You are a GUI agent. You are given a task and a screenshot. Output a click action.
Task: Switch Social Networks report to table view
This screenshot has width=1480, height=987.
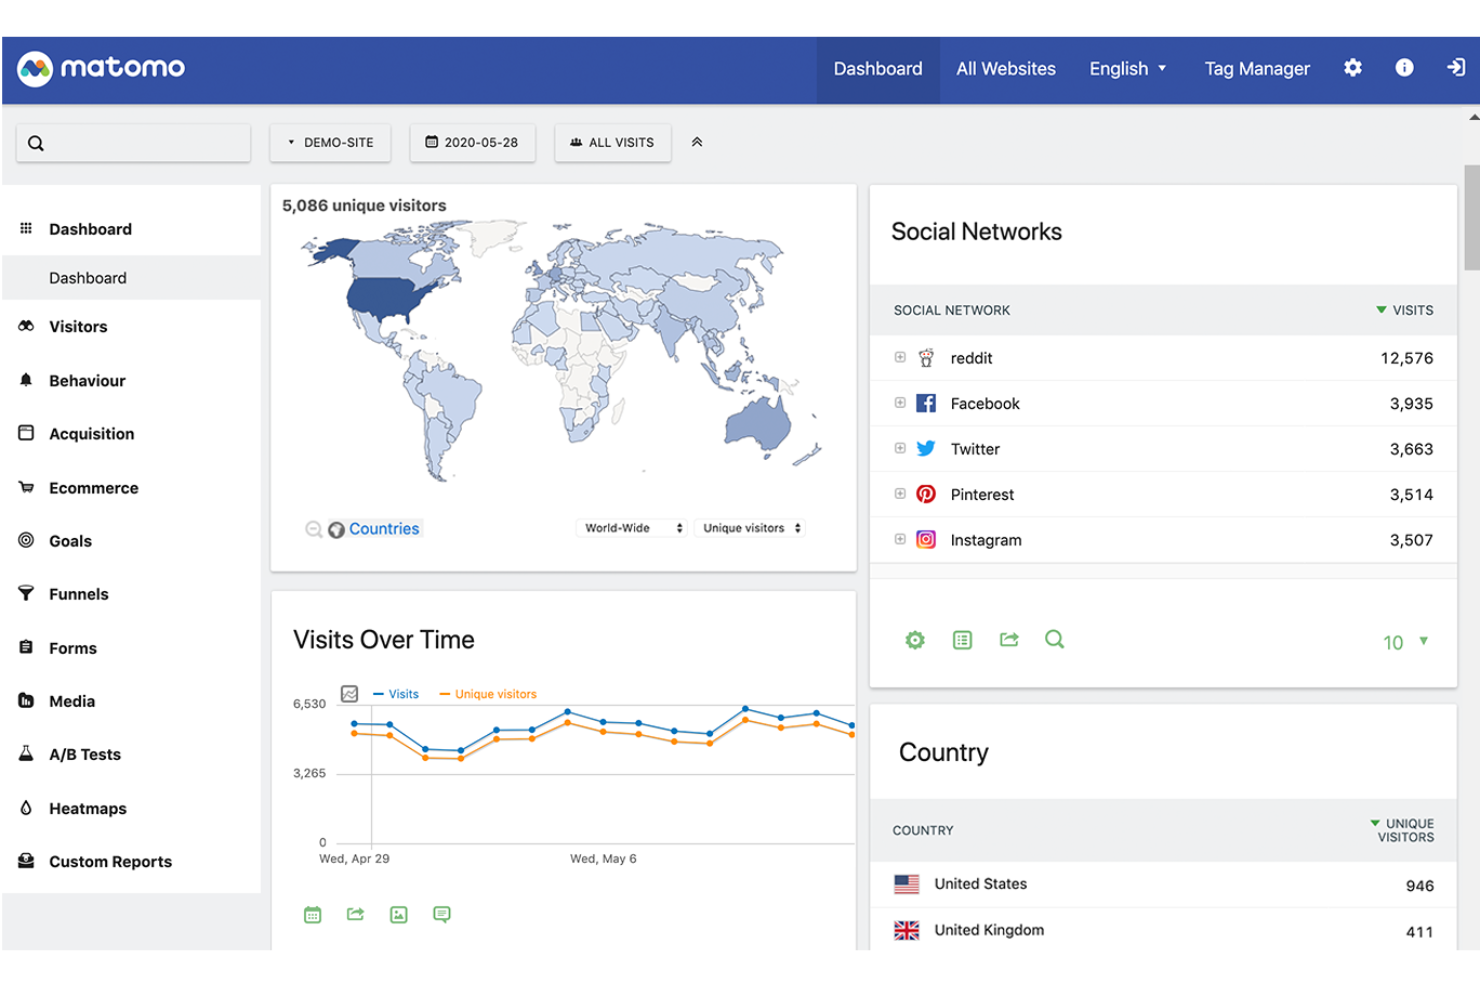[x=961, y=640]
